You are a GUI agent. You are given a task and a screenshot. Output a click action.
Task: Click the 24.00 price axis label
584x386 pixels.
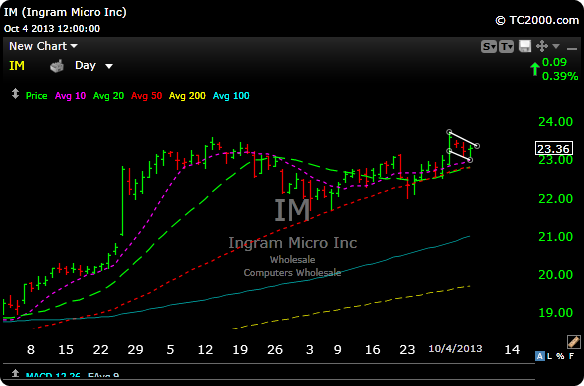pyautogui.click(x=555, y=121)
